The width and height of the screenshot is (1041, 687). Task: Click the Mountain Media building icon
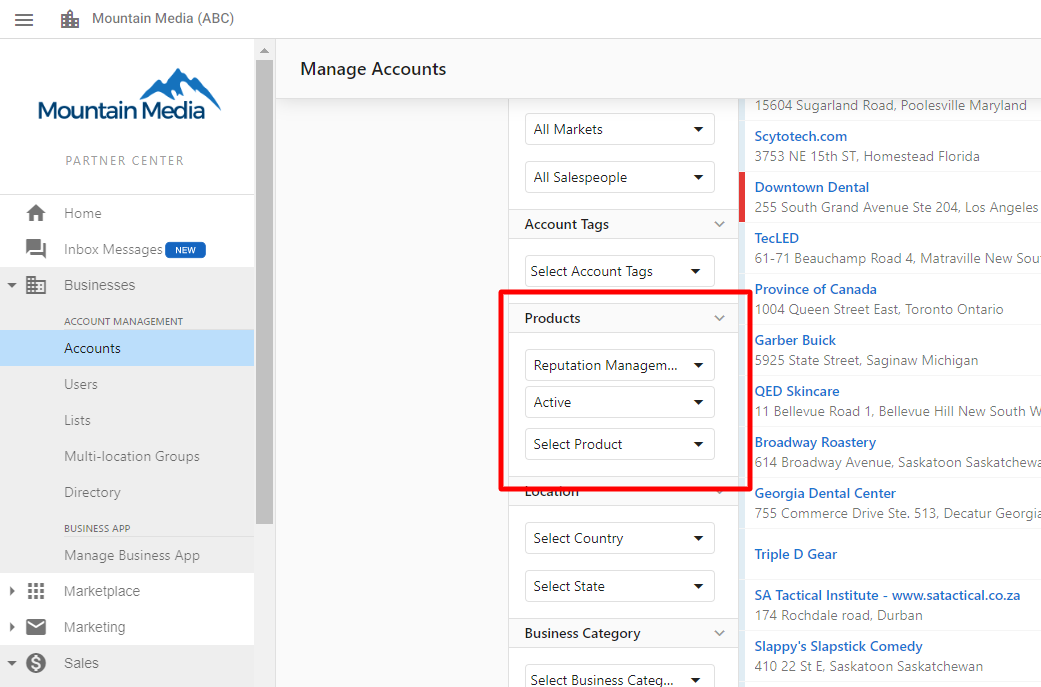click(70, 19)
